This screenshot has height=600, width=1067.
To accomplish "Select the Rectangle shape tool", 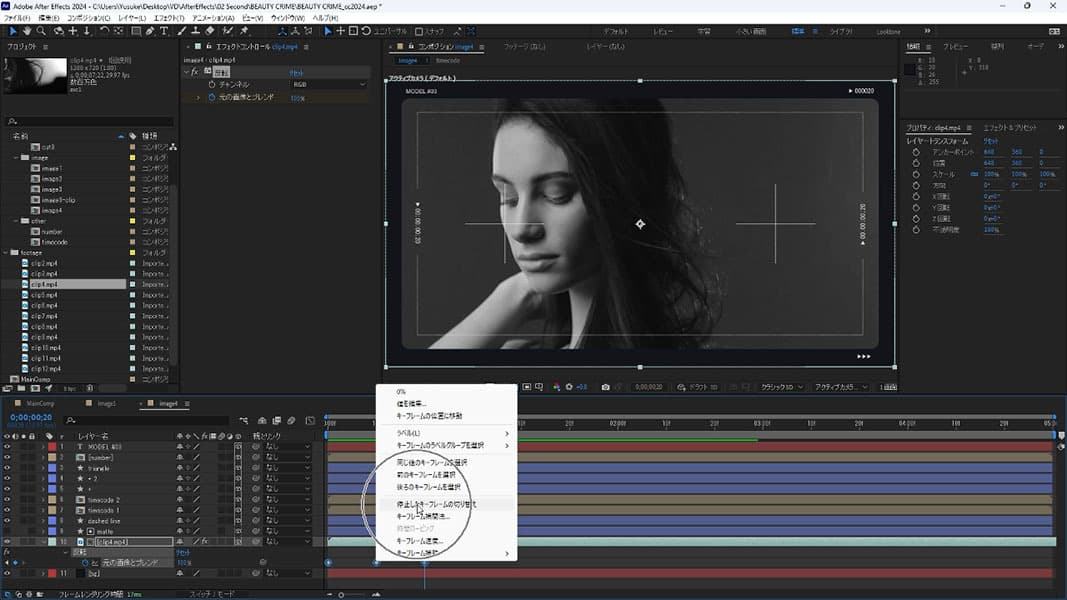I will 135,31.
